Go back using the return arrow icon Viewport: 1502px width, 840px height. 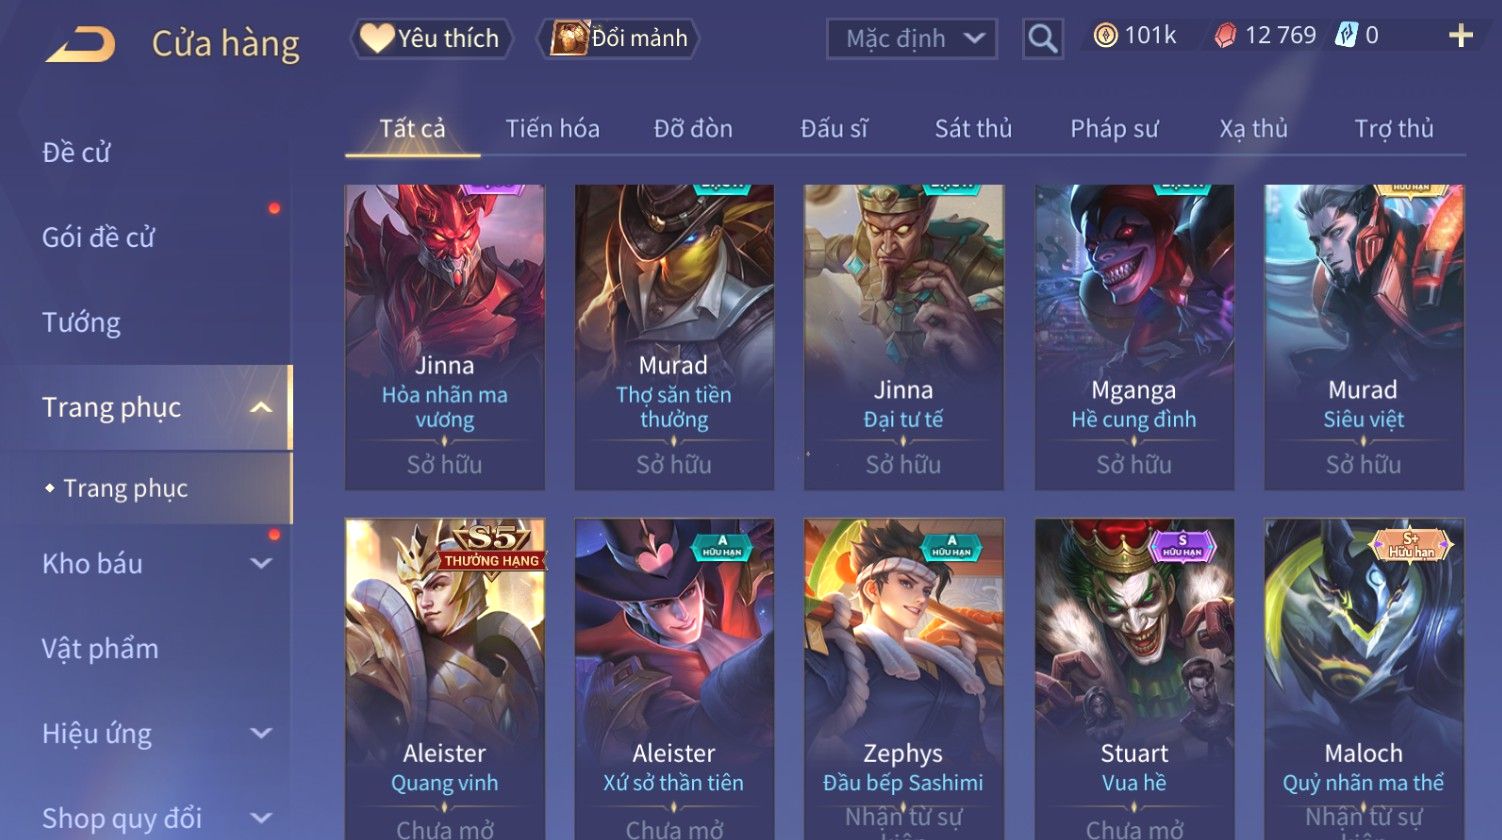pos(80,45)
